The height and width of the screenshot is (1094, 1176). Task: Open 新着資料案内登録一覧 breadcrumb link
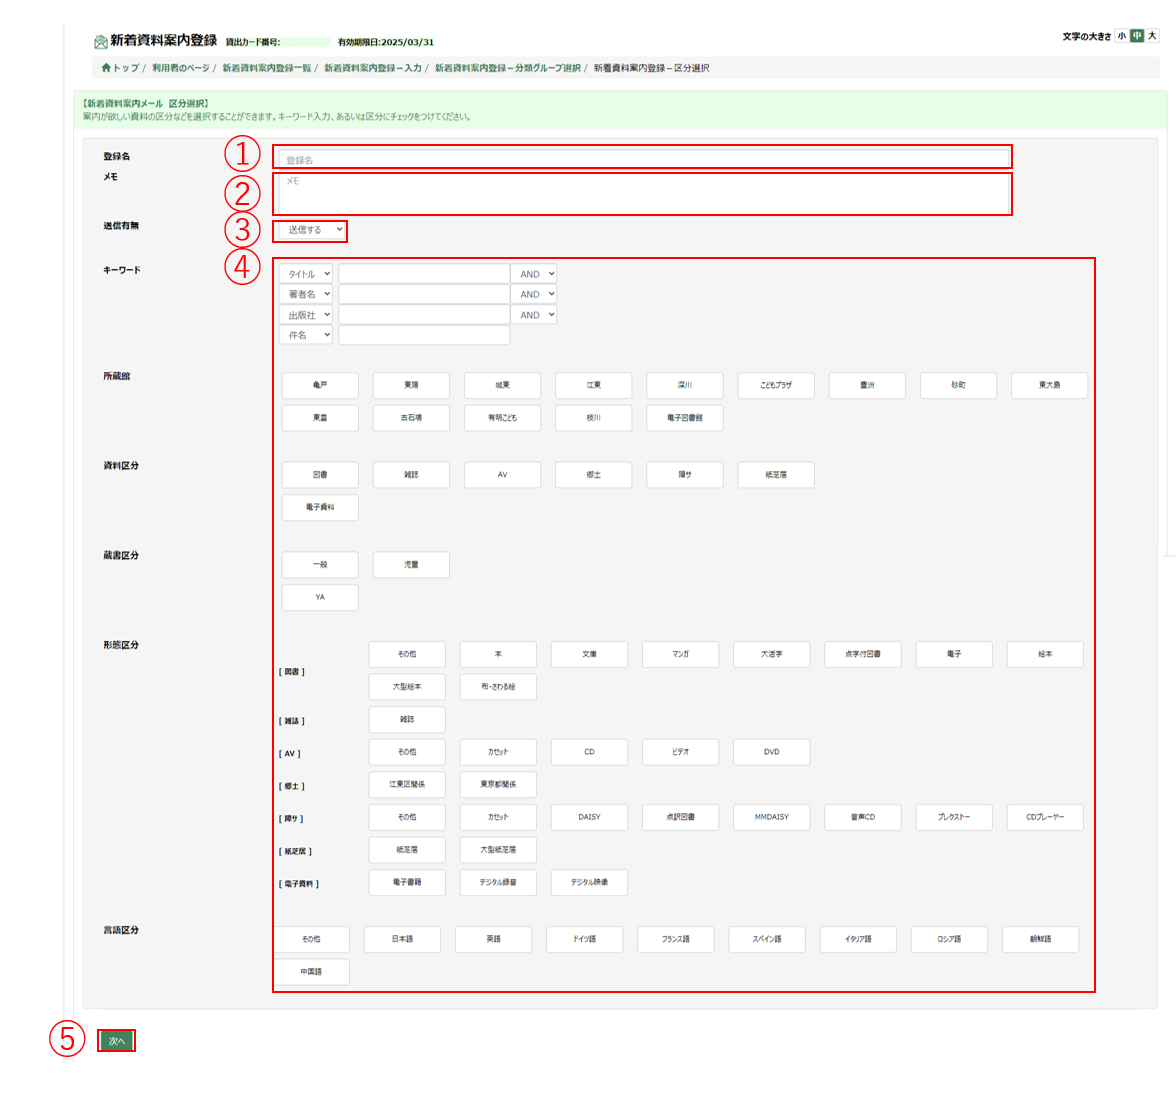266,68
